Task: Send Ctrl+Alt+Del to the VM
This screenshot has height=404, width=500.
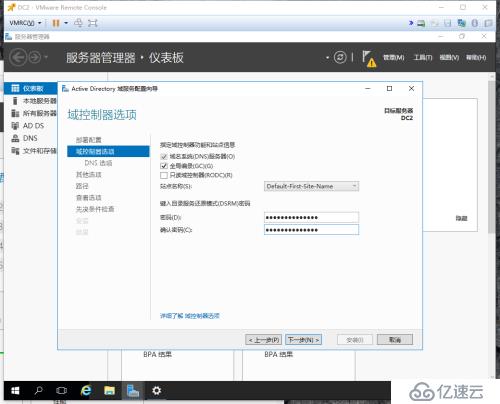Action: (x=78, y=23)
